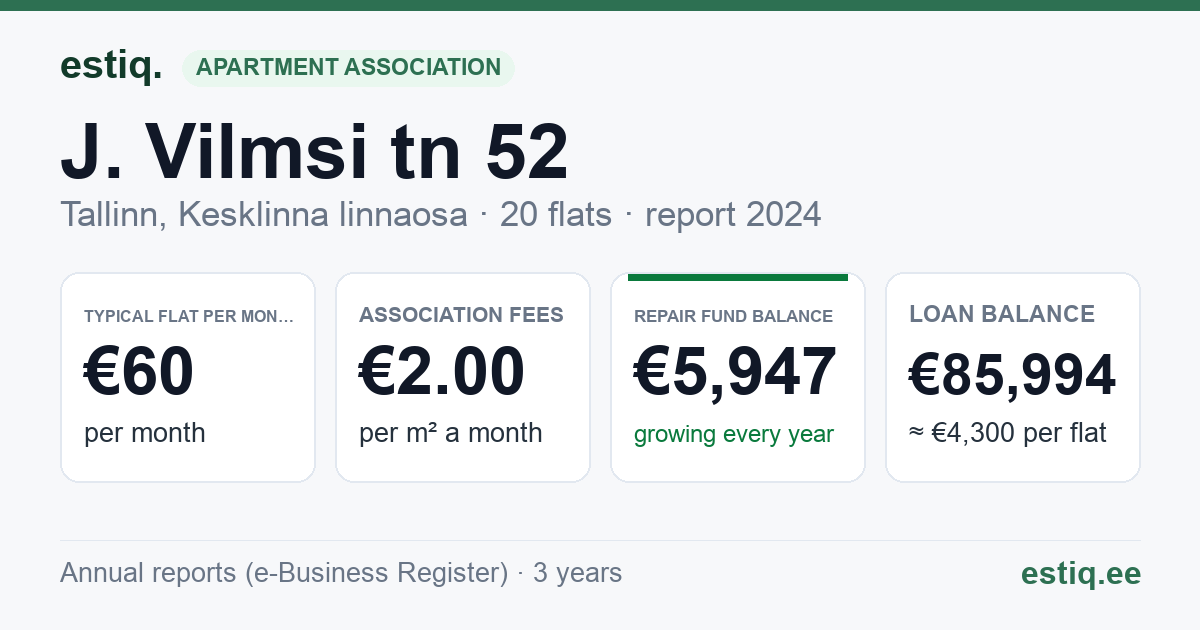Click the Tallinn, Kesklinna linnaosa subtitle

[264, 214]
